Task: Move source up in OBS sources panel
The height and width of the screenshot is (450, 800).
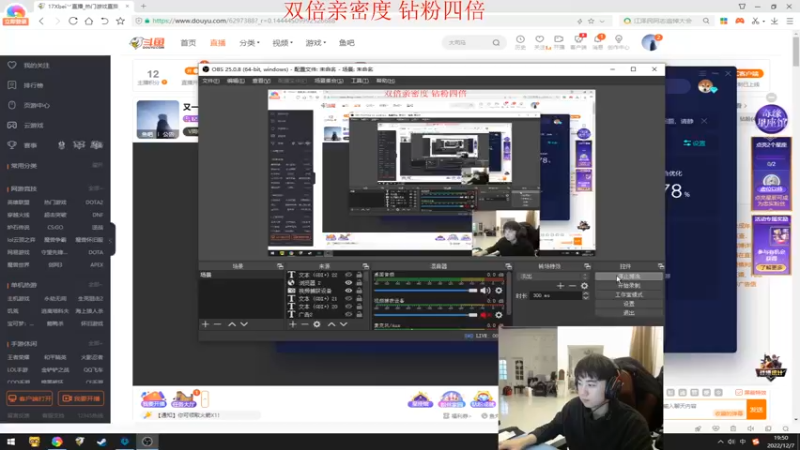Action: [331, 324]
